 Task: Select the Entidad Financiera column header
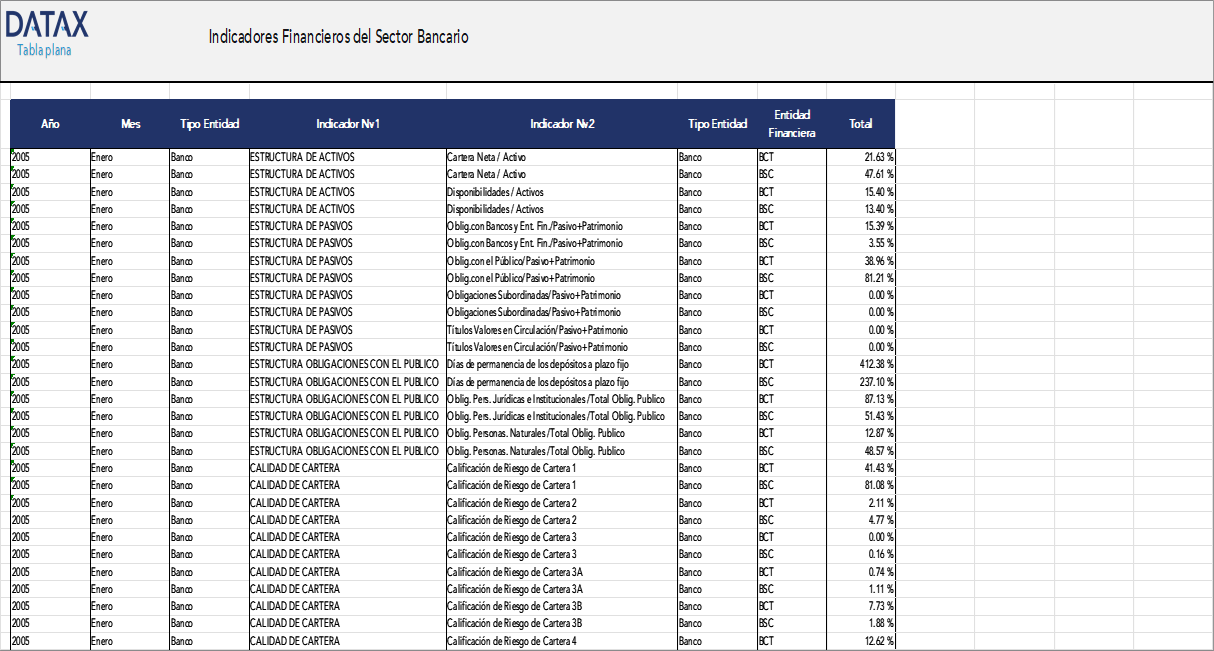pyautogui.click(x=792, y=122)
